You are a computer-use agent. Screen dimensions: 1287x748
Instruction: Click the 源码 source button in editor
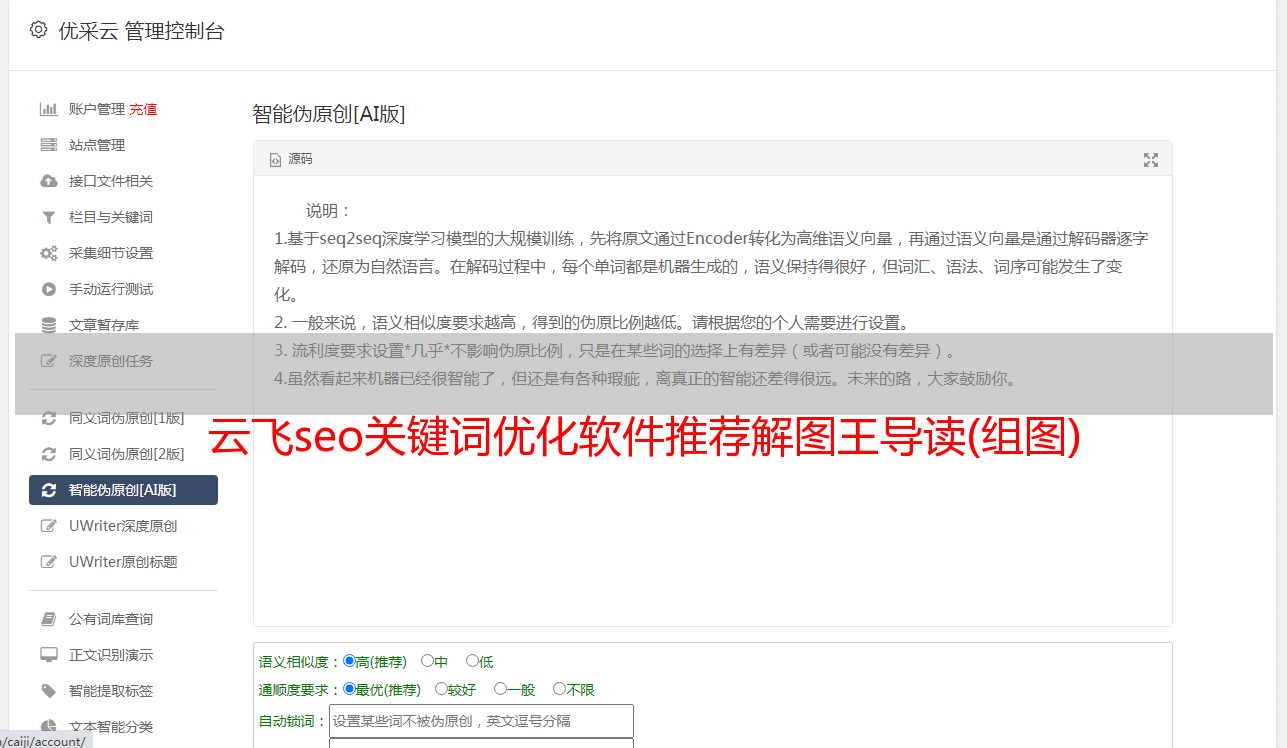click(x=291, y=159)
